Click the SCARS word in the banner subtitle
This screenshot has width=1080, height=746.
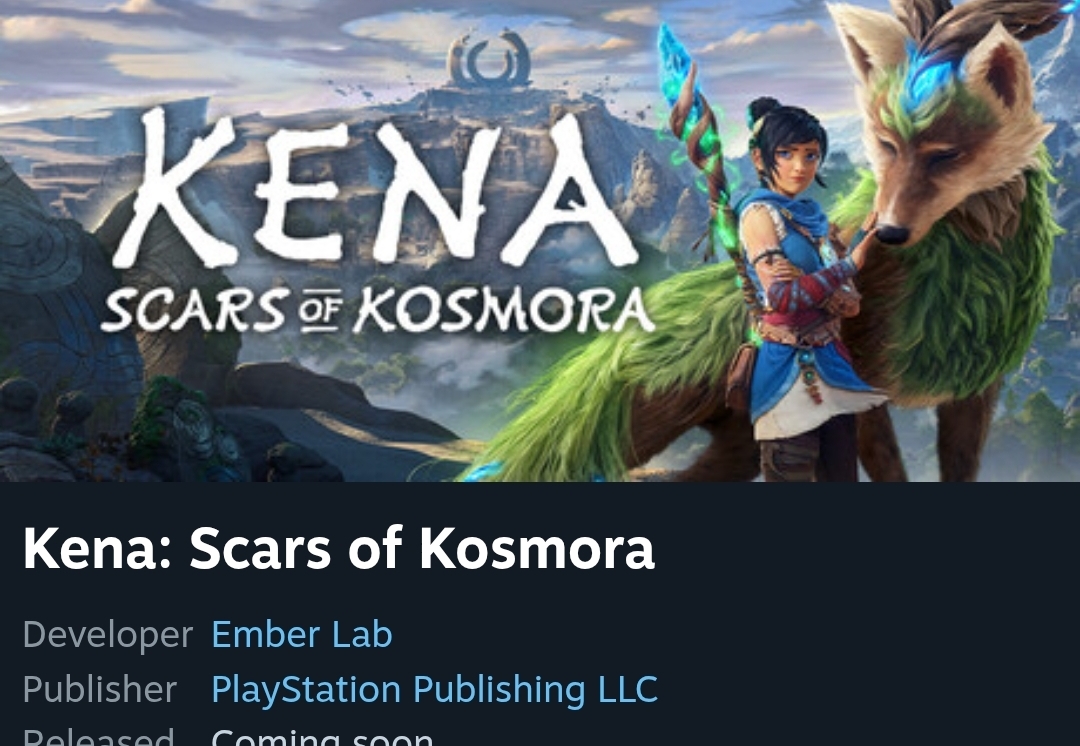194,310
